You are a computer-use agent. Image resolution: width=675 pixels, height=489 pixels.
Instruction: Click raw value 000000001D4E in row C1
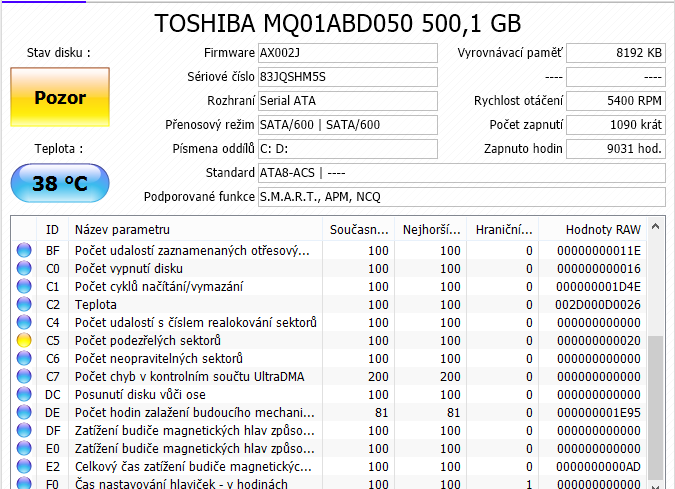(598, 287)
